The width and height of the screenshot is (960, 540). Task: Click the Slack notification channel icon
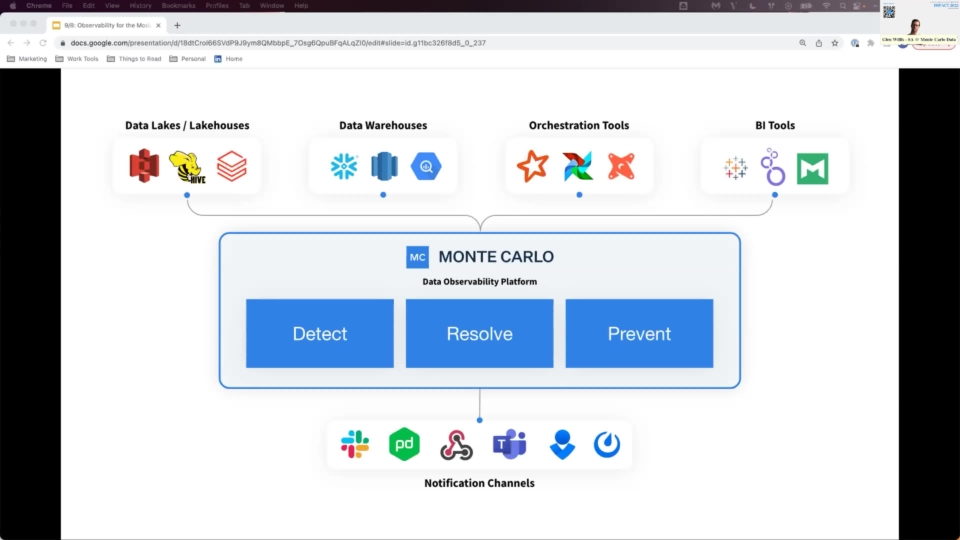coord(355,444)
